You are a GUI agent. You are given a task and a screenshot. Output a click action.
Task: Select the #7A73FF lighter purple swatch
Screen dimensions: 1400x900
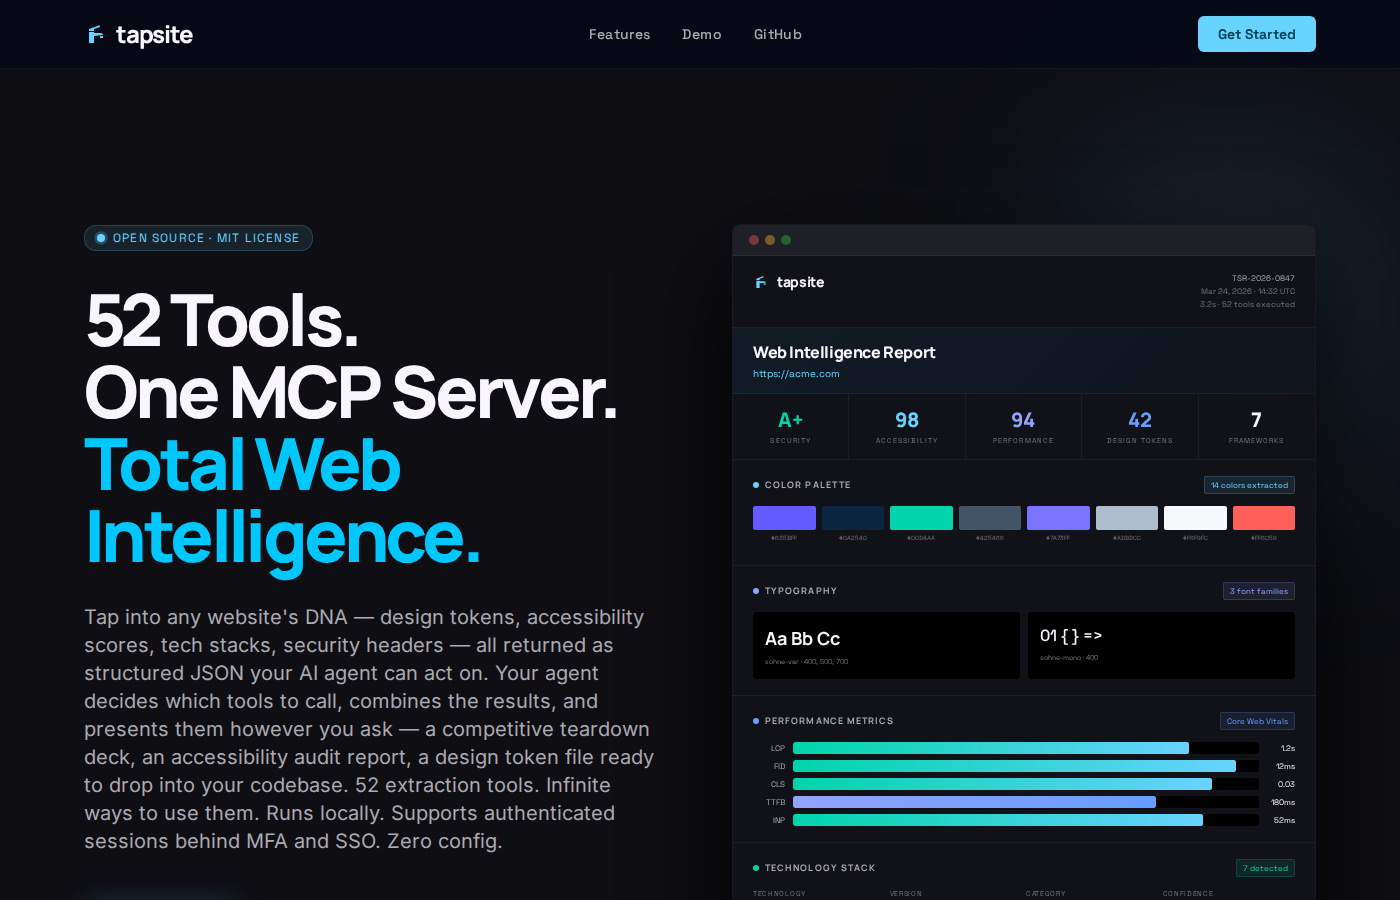pyautogui.click(x=1058, y=518)
